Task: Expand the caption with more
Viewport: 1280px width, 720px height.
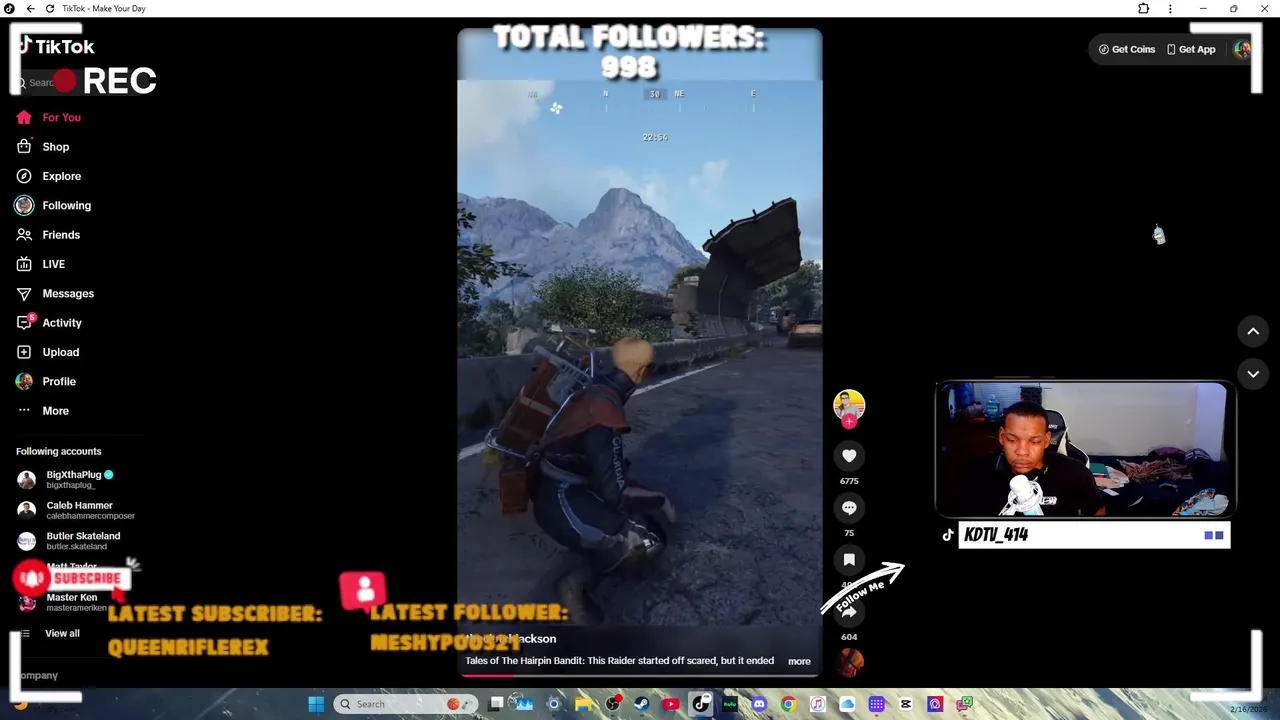Action: pyautogui.click(x=799, y=661)
